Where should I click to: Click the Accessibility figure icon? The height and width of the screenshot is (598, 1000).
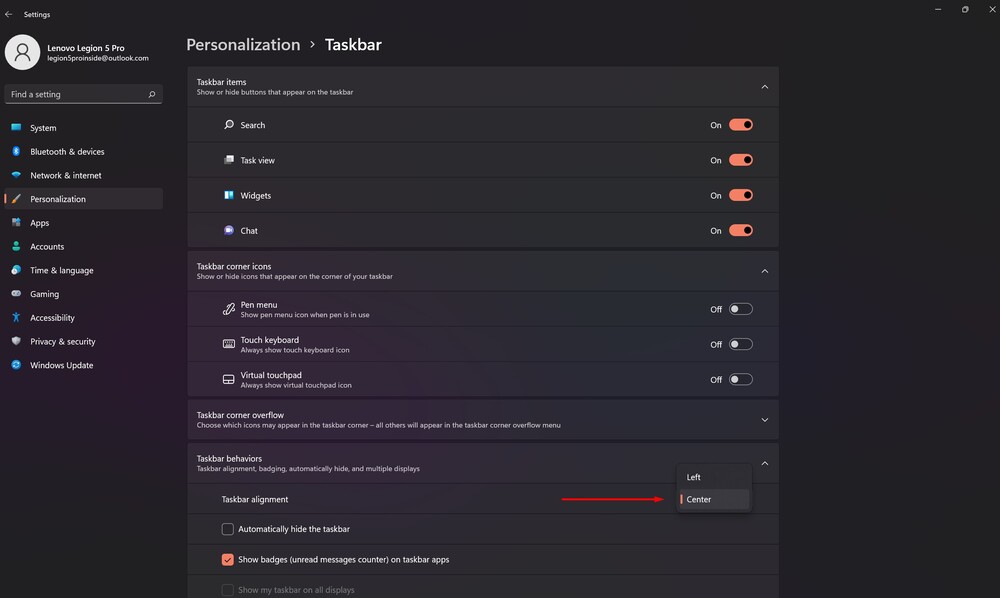[17, 317]
